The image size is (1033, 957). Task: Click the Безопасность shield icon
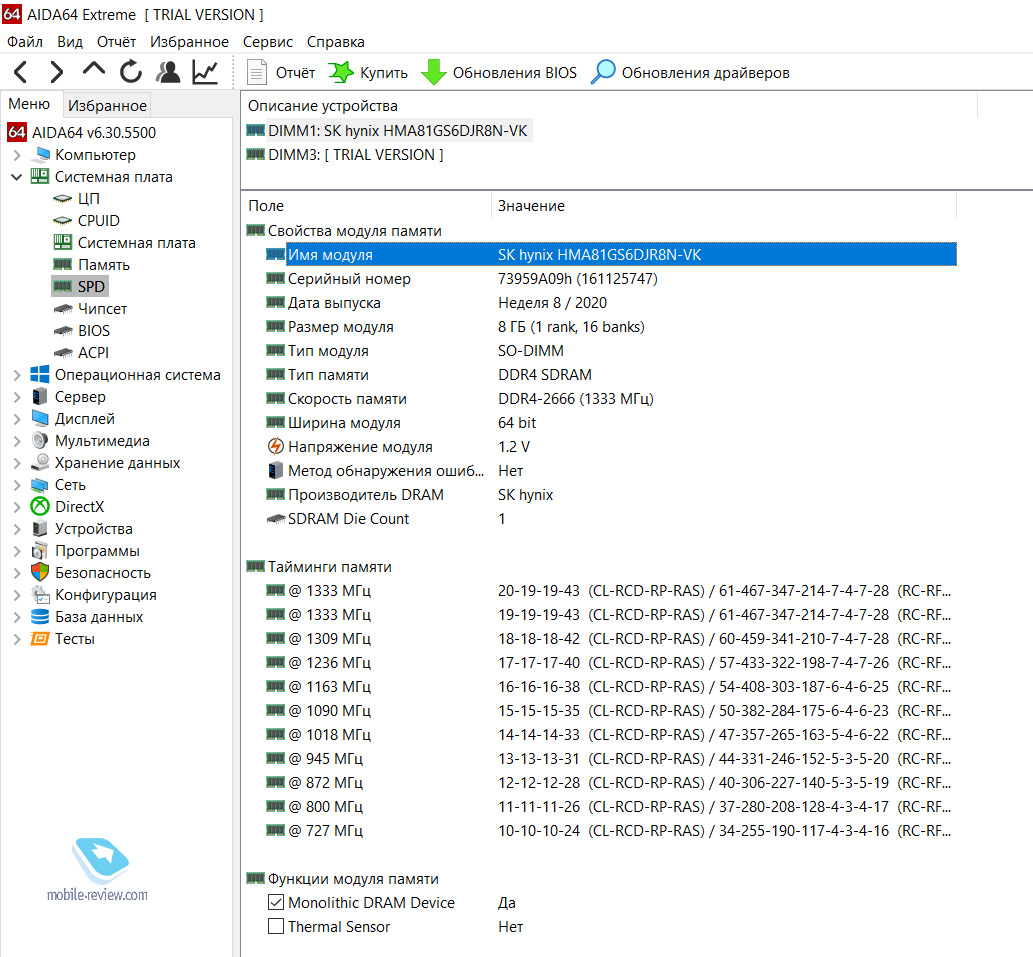pos(40,572)
